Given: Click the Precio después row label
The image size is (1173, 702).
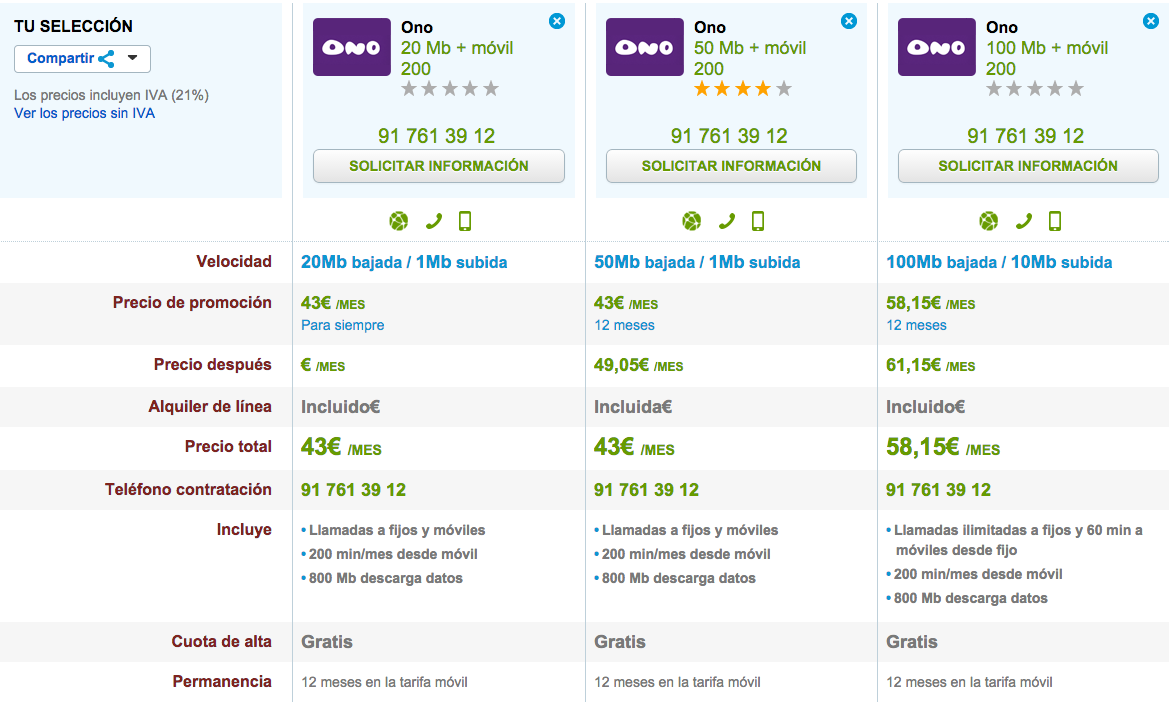Looking at the screenshot, I should 212,365.
